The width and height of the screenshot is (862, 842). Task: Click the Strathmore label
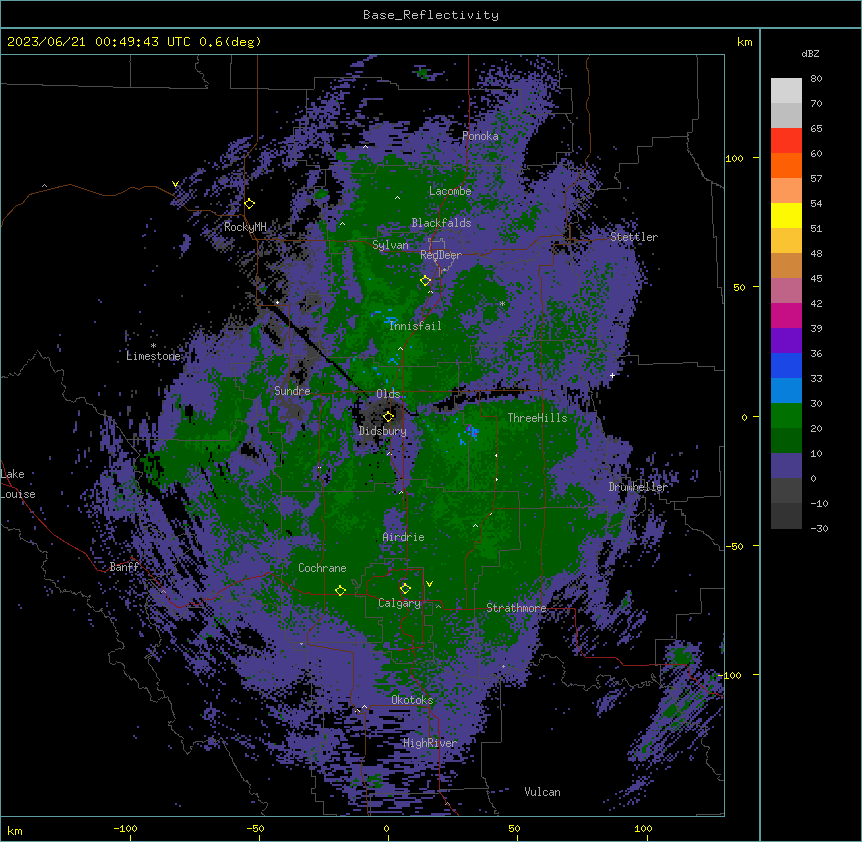tap(516, 608)
